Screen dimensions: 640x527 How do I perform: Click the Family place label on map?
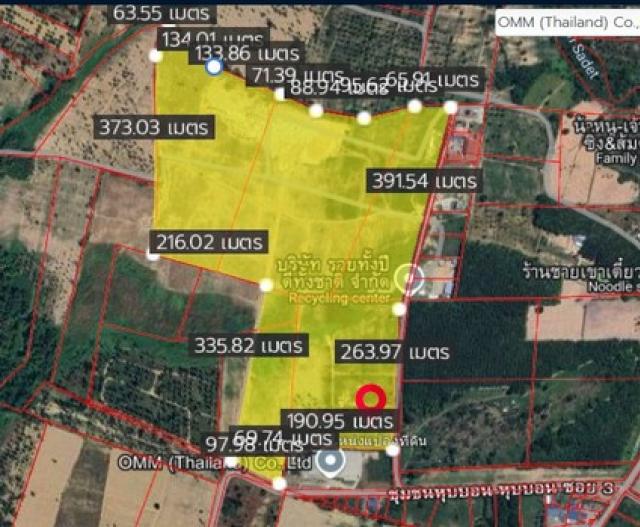pos(613,158)
